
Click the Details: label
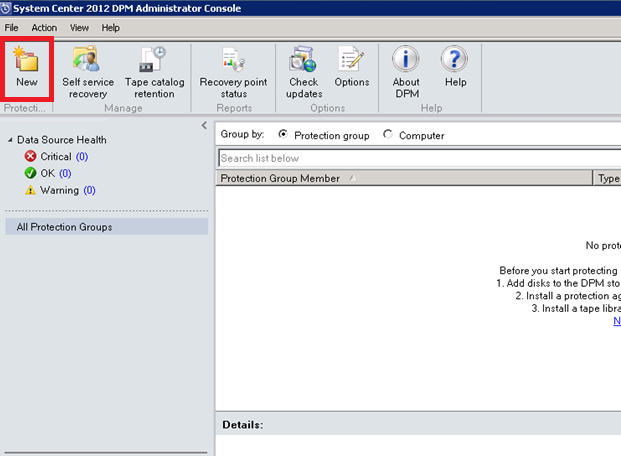(x=243, y=425)
